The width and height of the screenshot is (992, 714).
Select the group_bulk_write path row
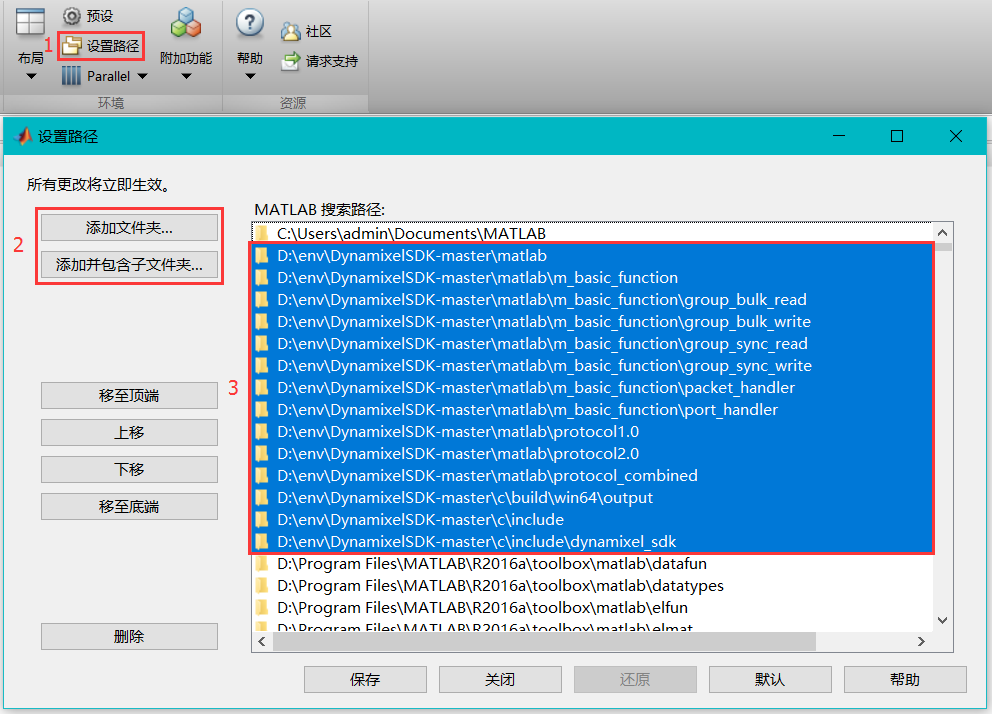pos(592,321)
